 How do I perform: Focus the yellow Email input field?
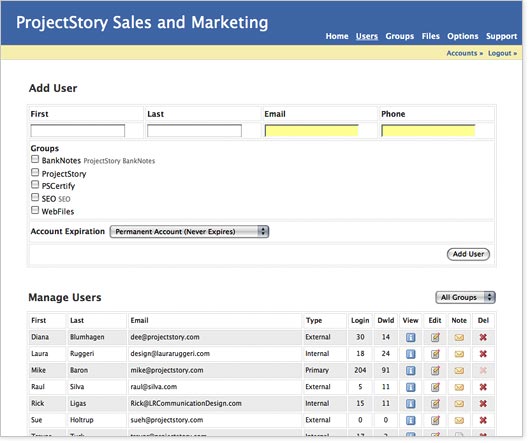tap(311, 131)
